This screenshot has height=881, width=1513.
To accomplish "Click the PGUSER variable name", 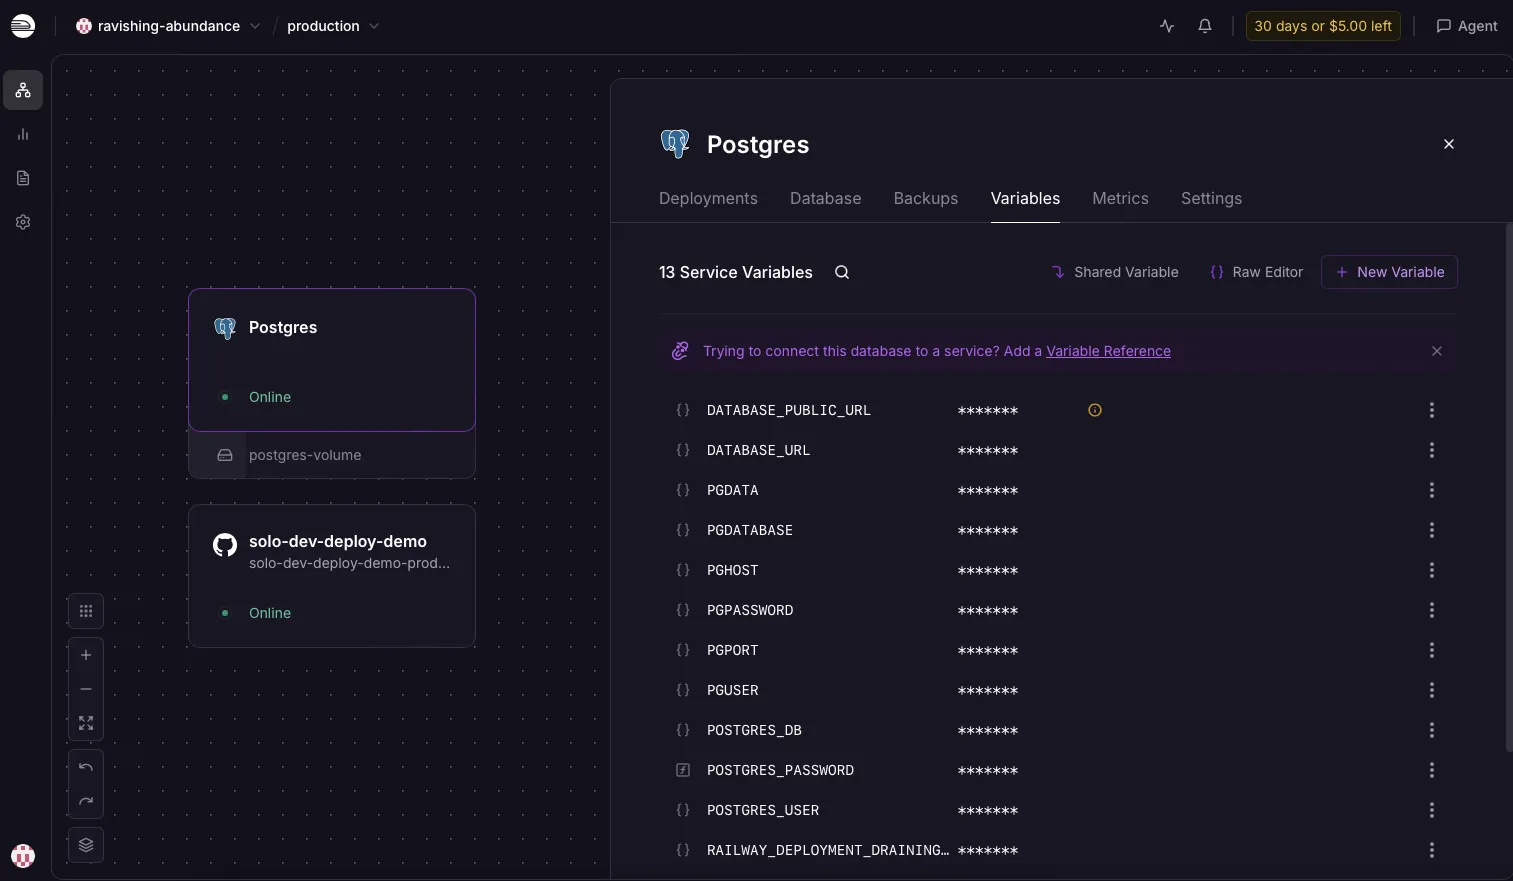I will click(x=732, y=690).
